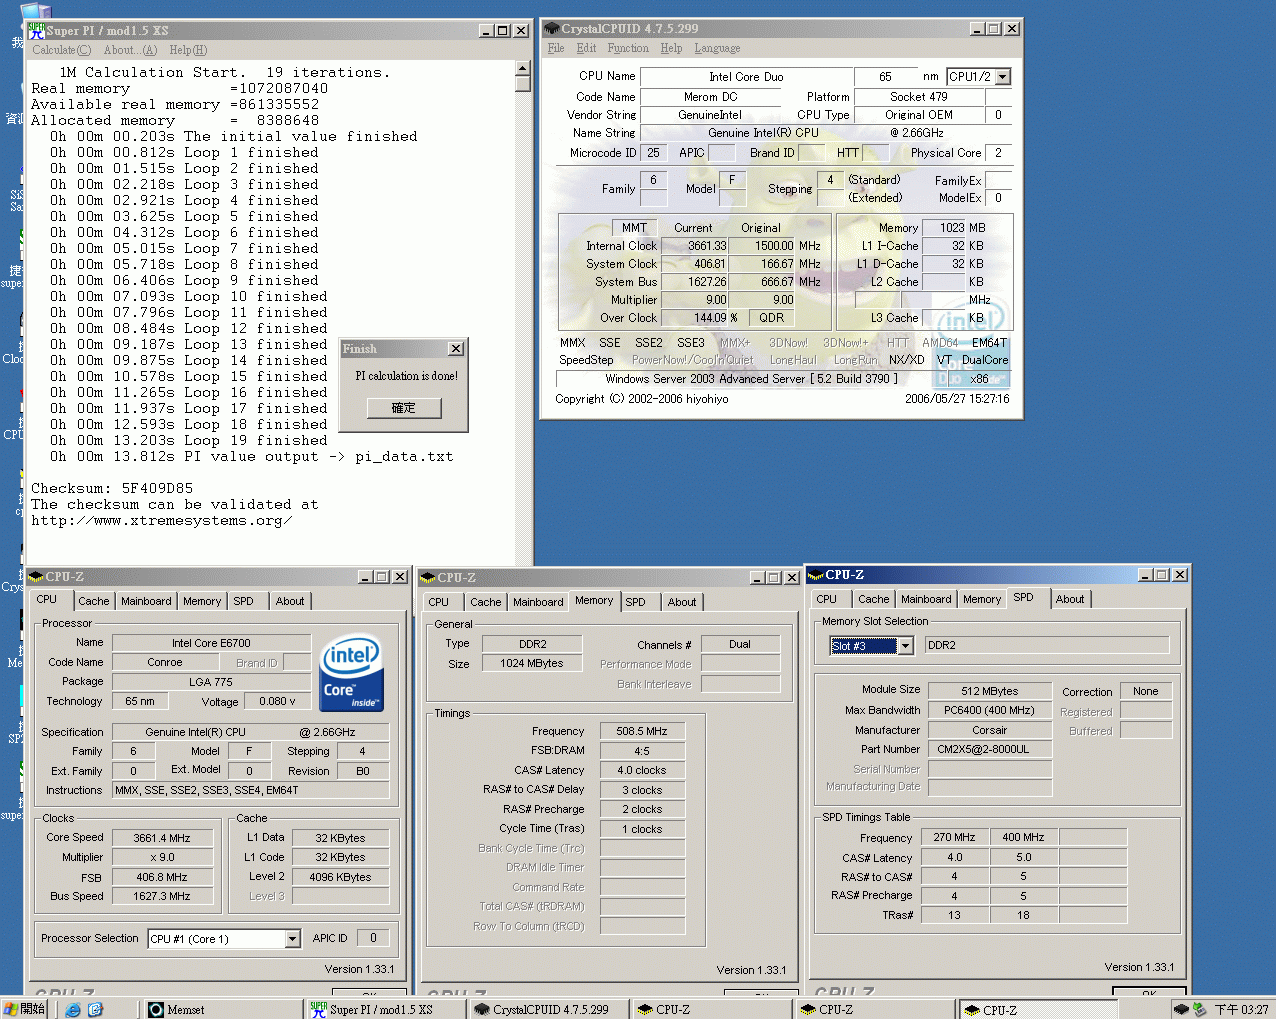Click the Frequency value 508.5 MHz
Image resolution: width=1276 pixels, height=1019 pixels.
[x=642, y=731]
